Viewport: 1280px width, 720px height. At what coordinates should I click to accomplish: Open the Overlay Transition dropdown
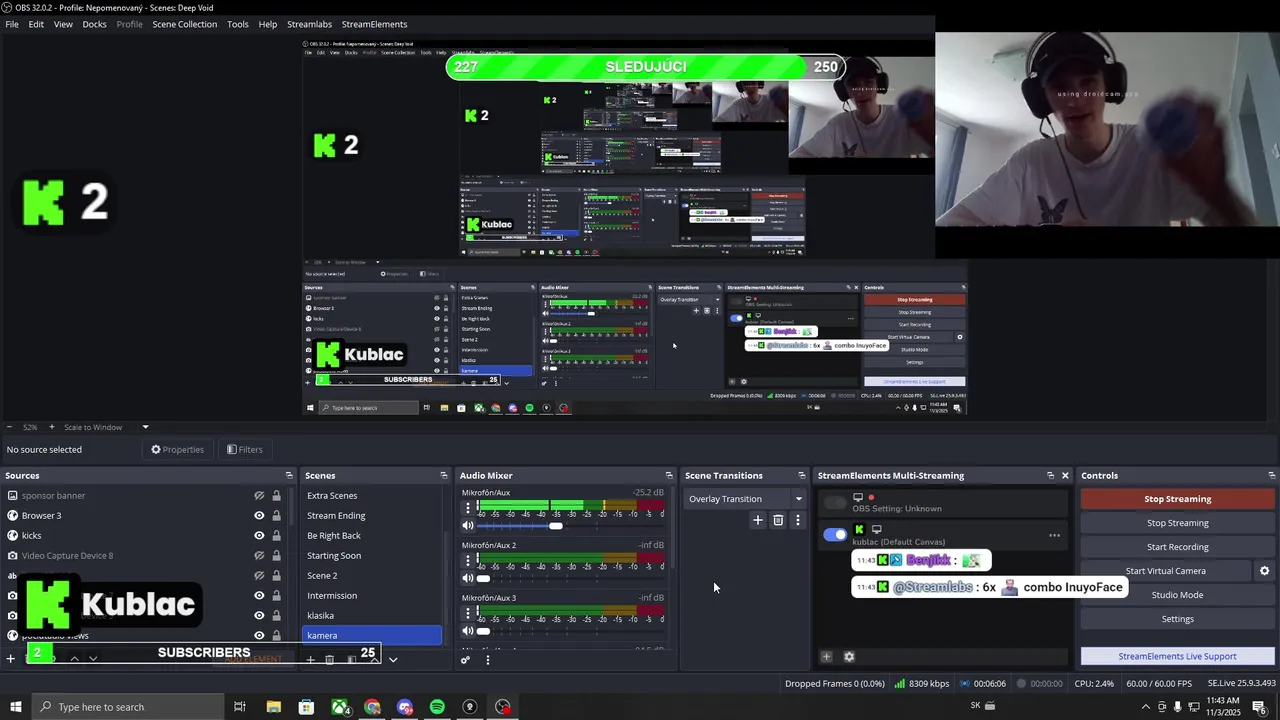pos(745,499)
